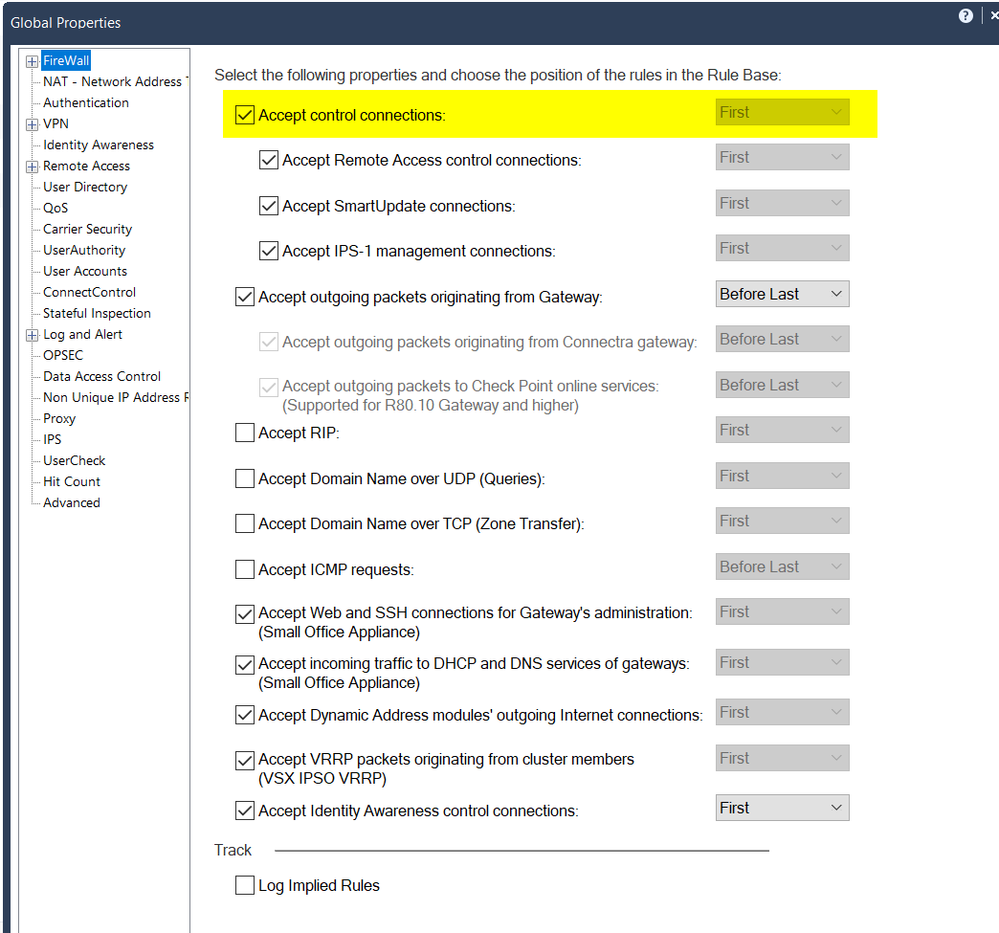Open IPS settings in tree
The width and height of the screenshot is (999, 933).
tap(52, 439)
